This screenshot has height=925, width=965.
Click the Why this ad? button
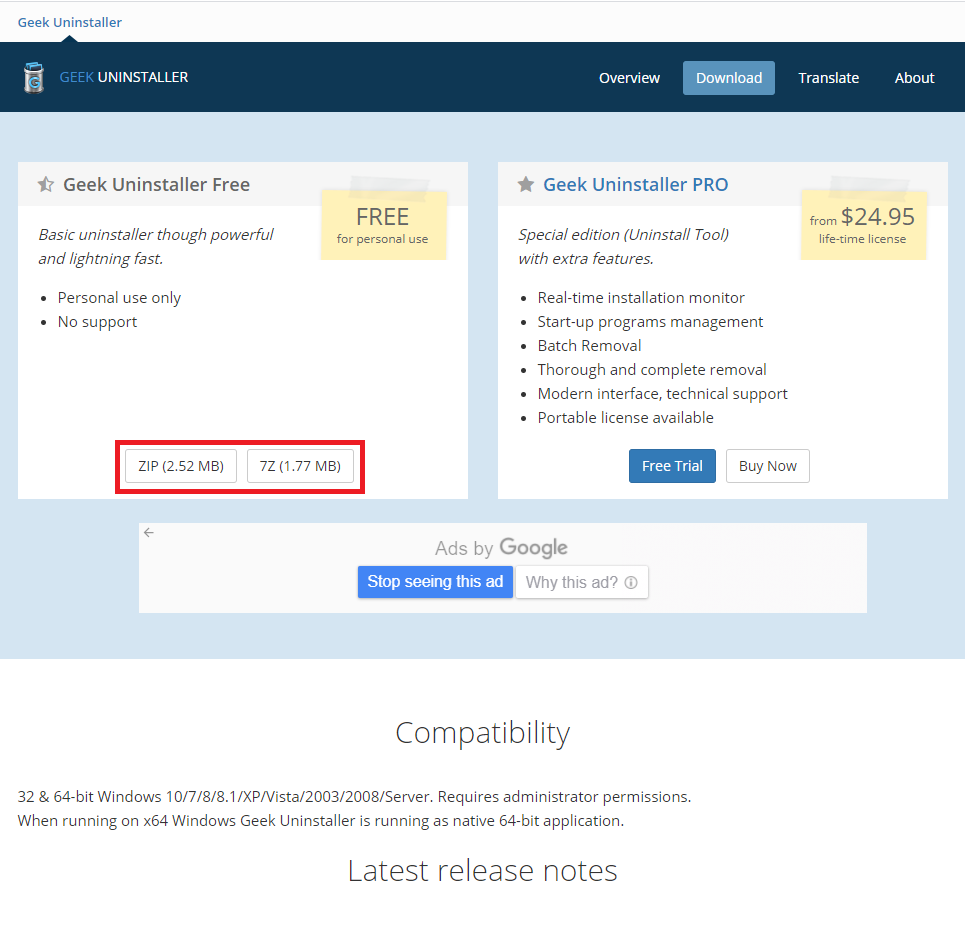[582, 582]
